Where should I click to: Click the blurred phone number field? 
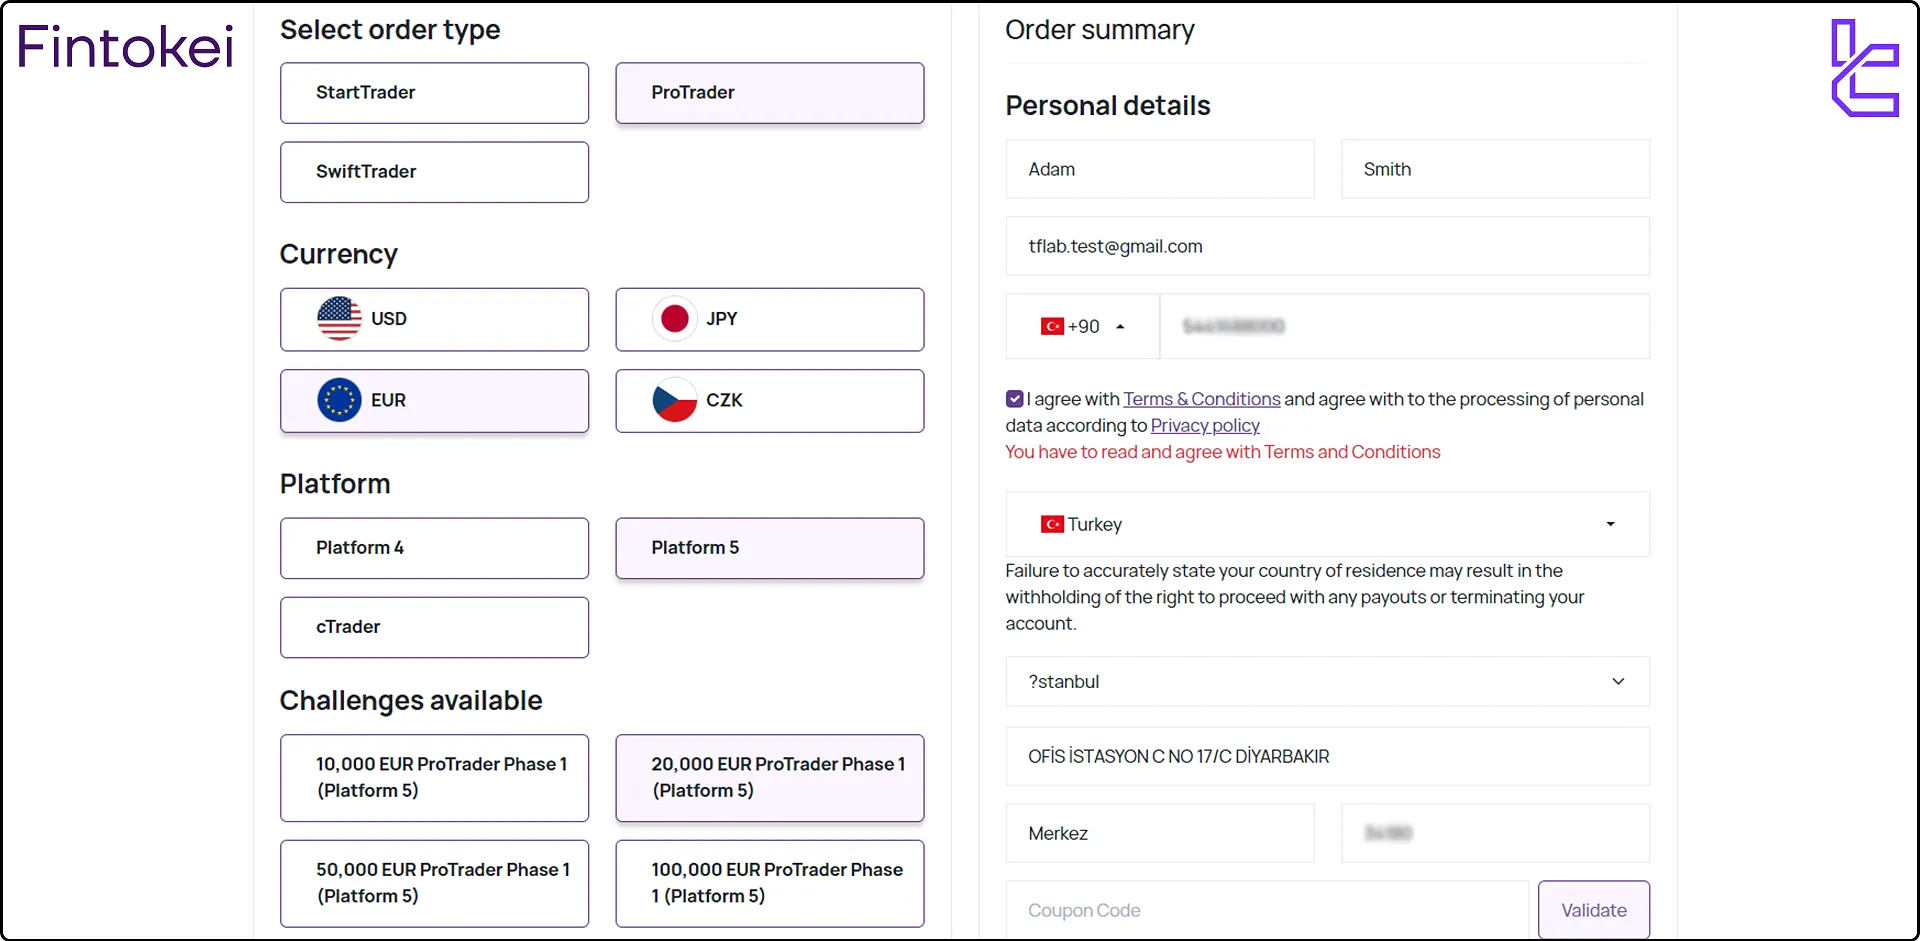coord(1405,327)
